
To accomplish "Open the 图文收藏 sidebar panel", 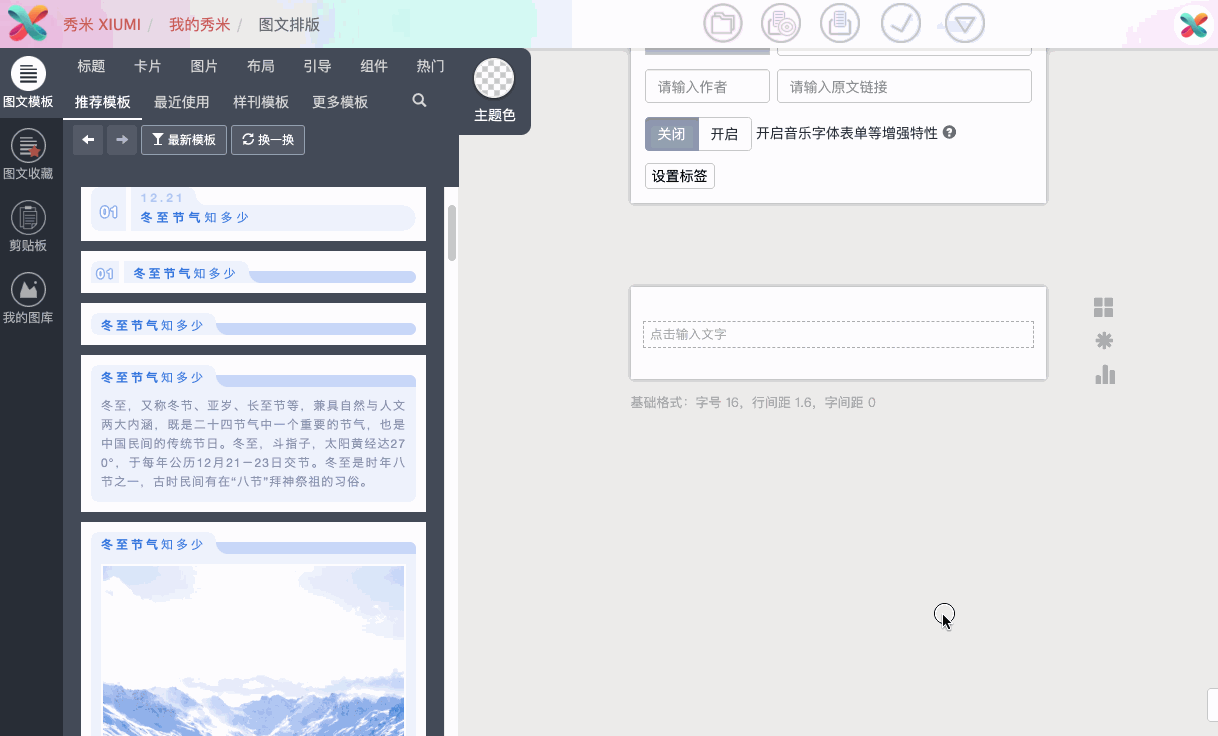I will pos(28,155).
